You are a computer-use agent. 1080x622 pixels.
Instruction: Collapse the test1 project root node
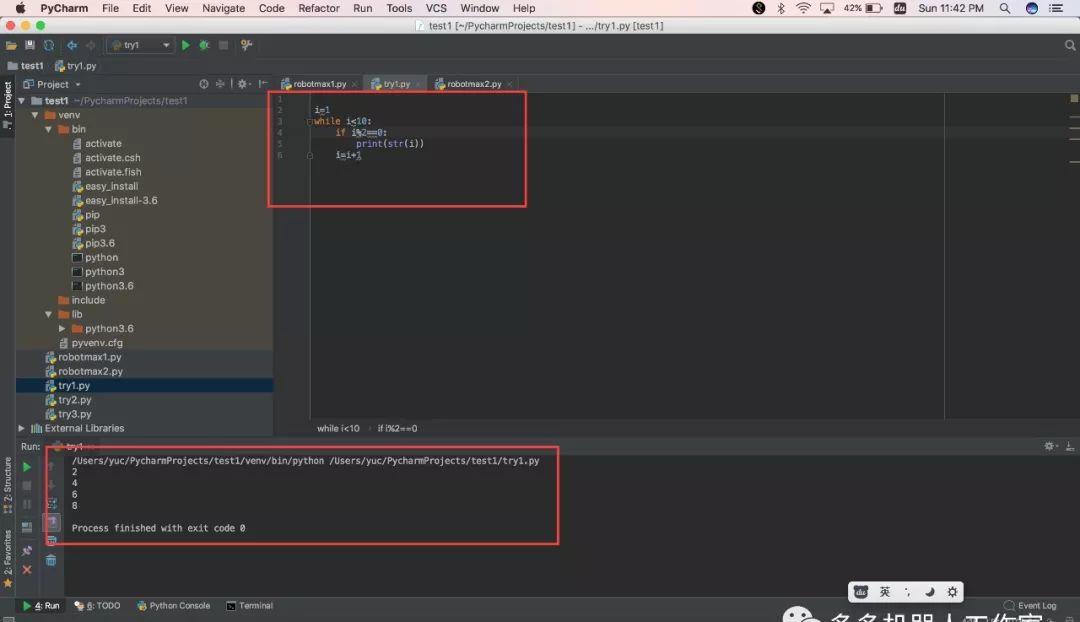tap(21, 101)
